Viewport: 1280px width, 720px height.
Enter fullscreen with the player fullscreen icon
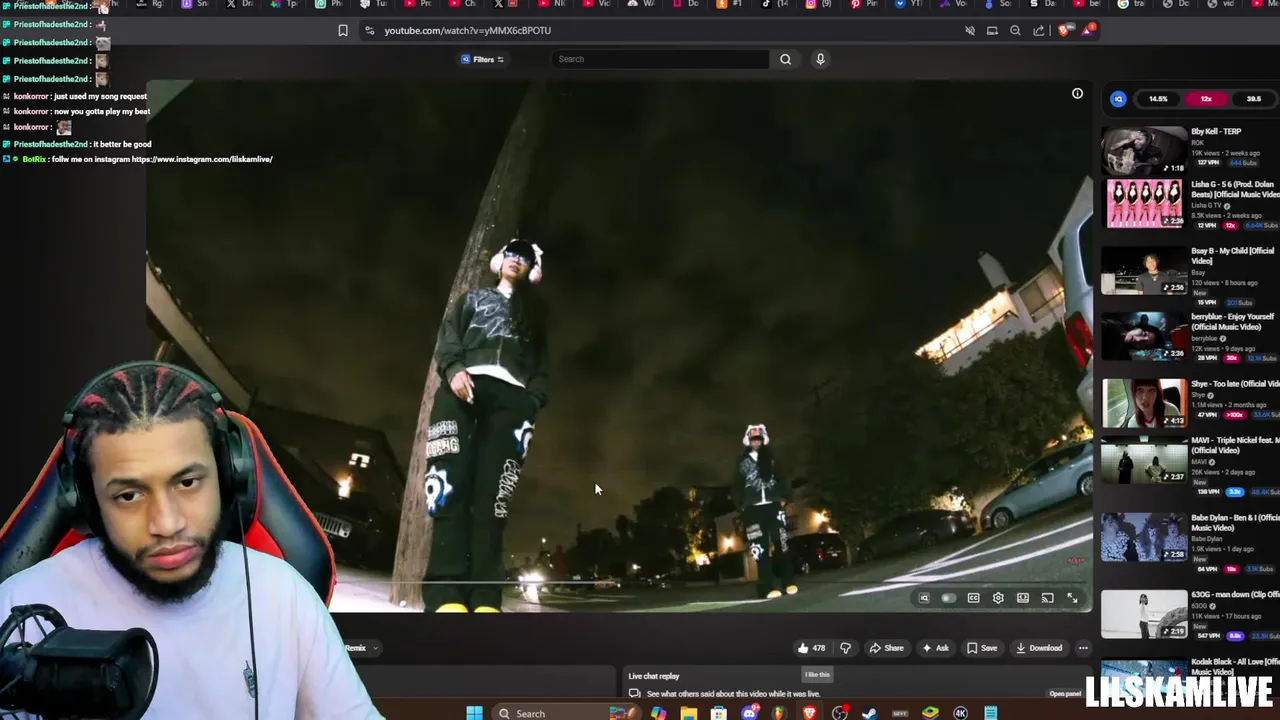pyautogui.click(x=1072, y=598)
